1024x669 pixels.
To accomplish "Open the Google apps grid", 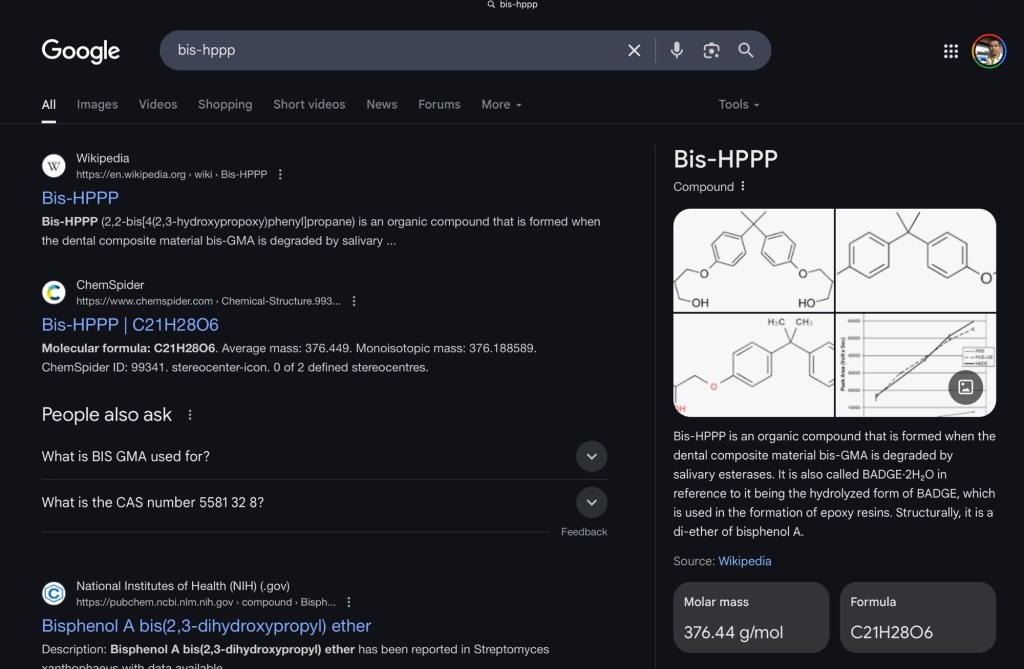I will (951, 51).
